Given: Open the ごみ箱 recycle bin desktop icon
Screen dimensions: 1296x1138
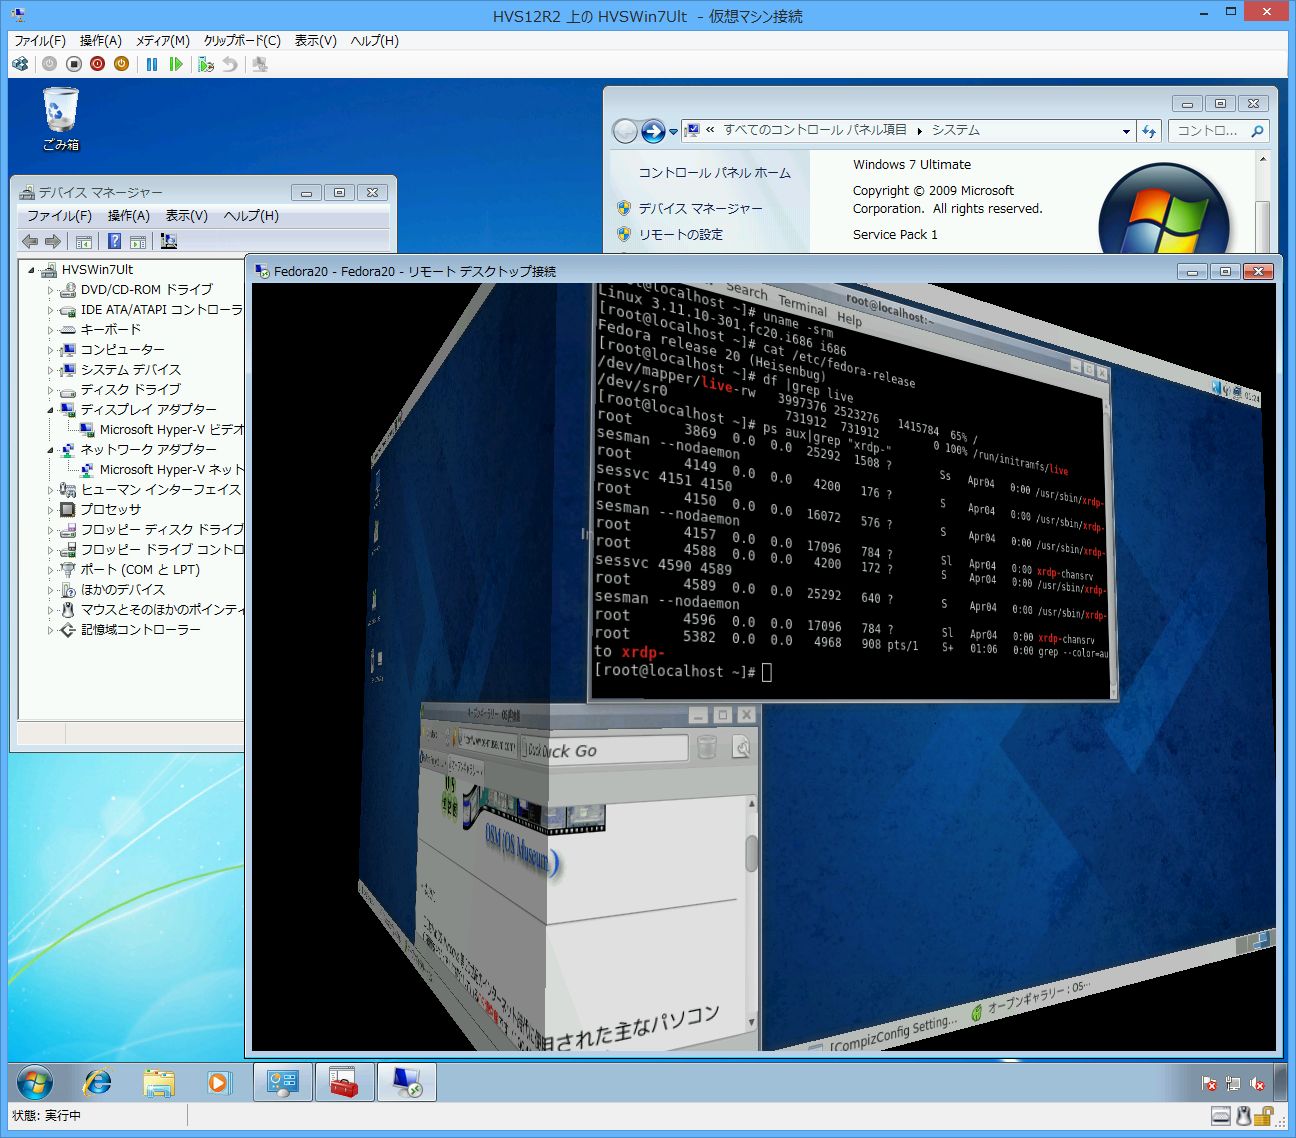Looking at the screenshot, I should [61, 118].
